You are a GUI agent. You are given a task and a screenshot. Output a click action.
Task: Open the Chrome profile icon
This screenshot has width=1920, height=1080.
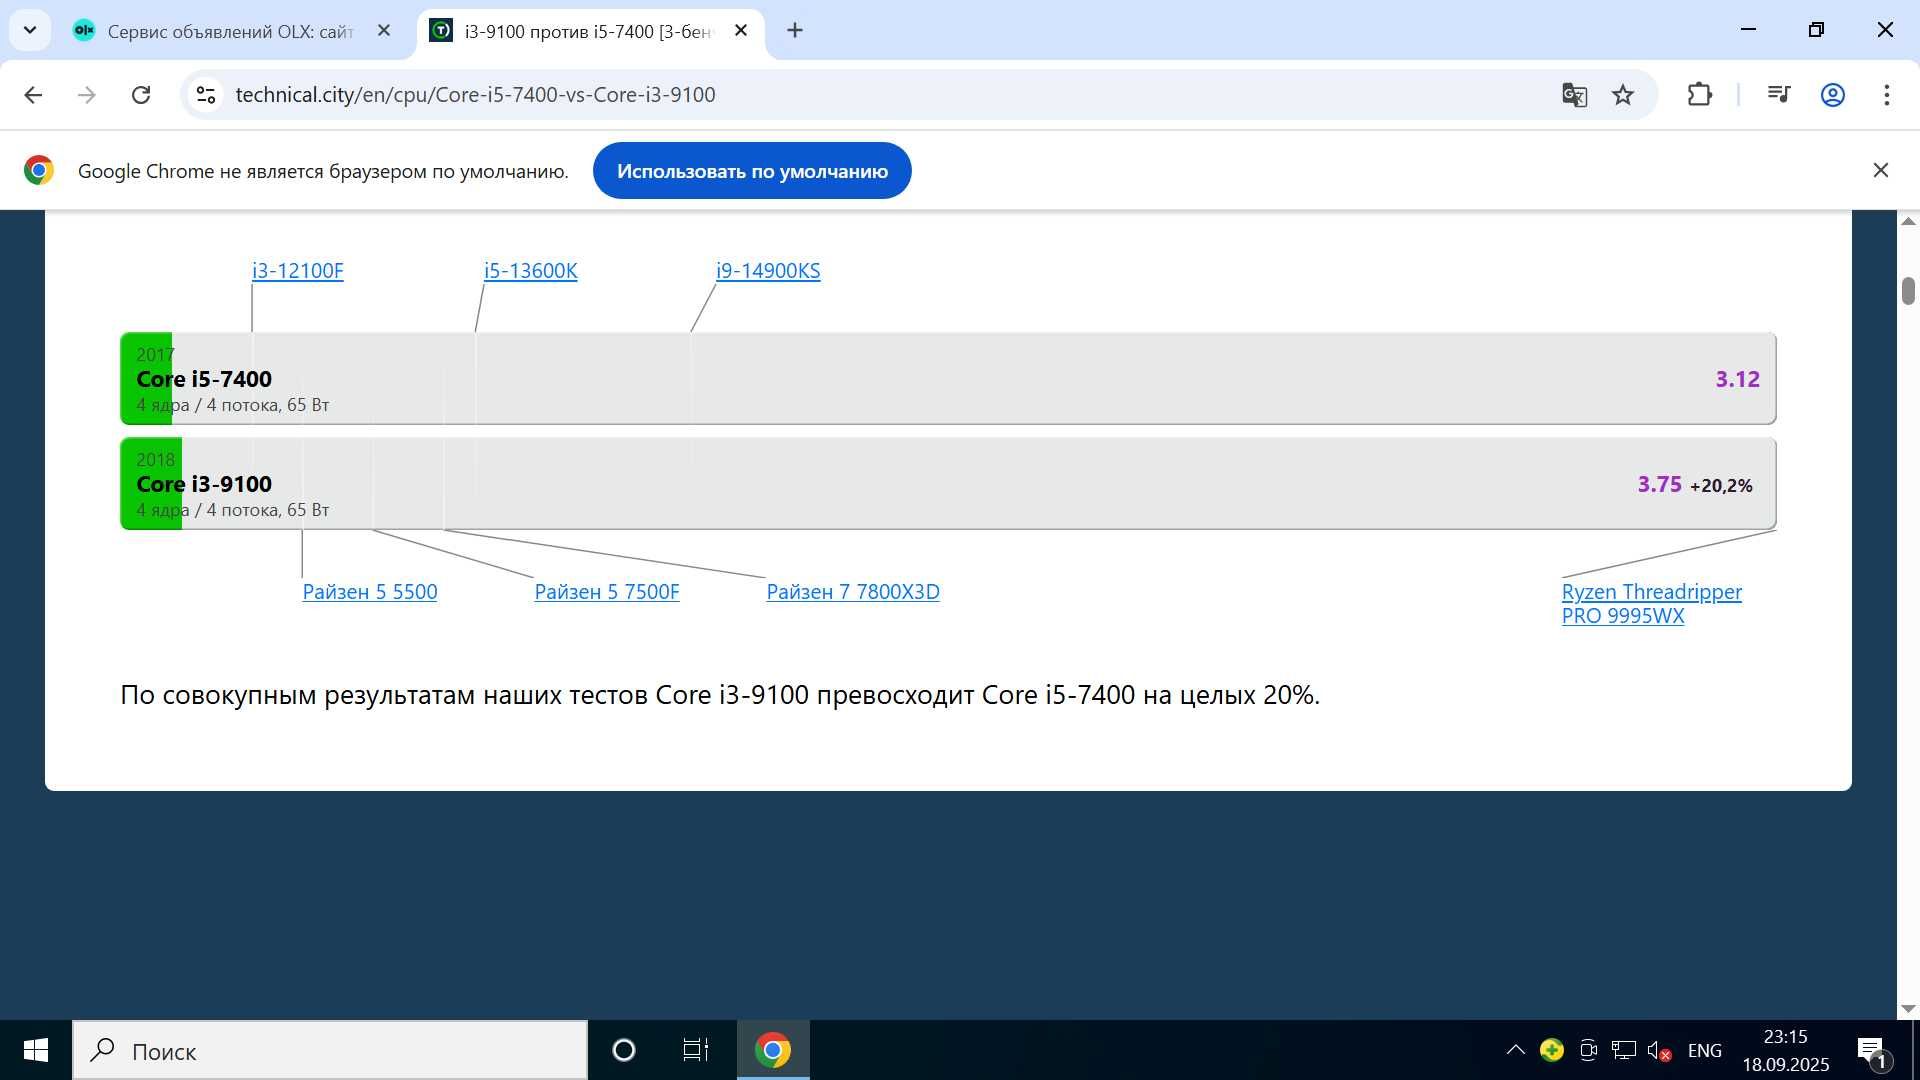1833,95
